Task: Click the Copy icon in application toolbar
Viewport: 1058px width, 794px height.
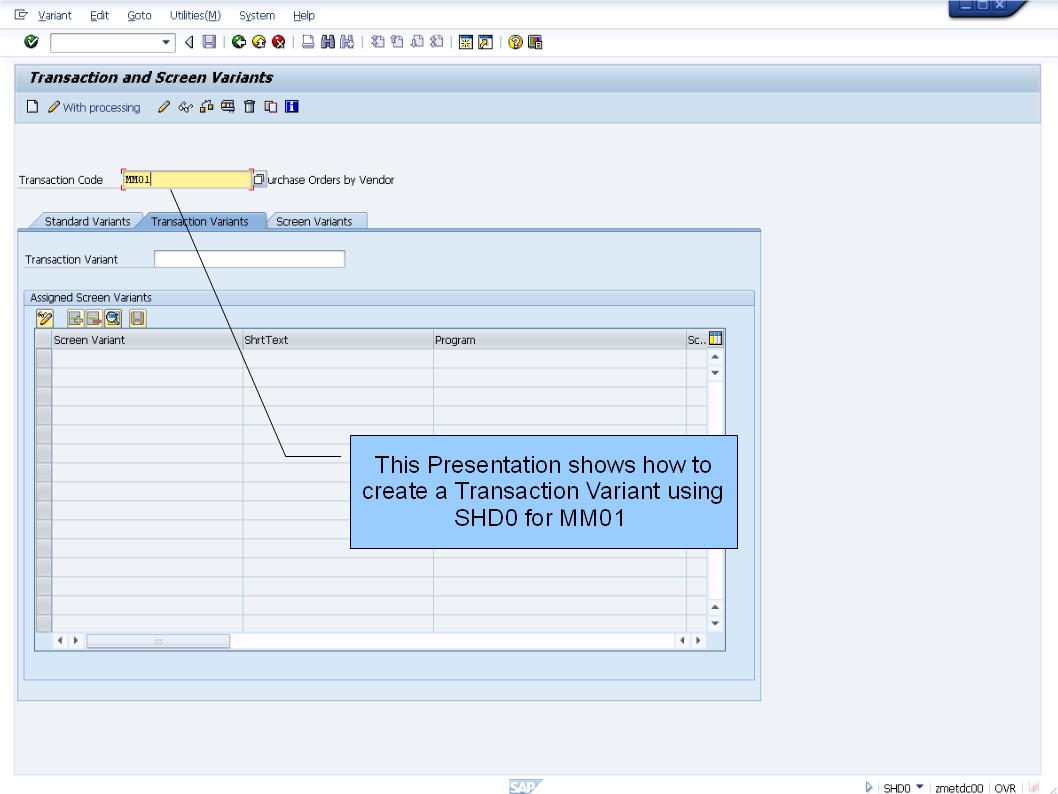Action: pos(271,107)
